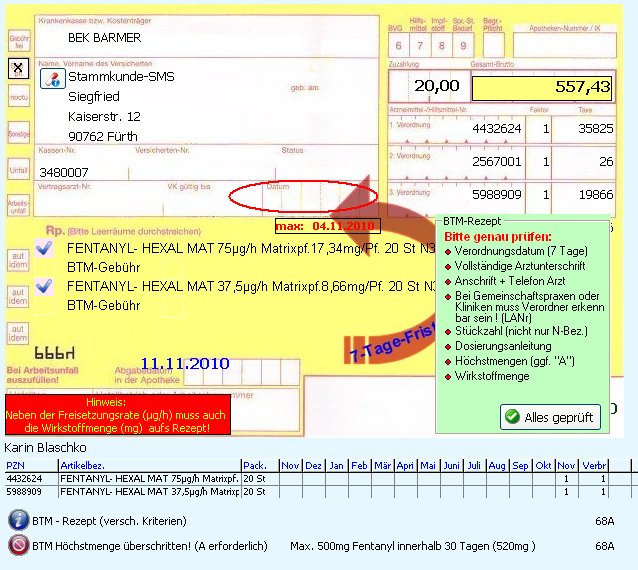Click the blue info icon for BTM-Rezept

point(18,520)
